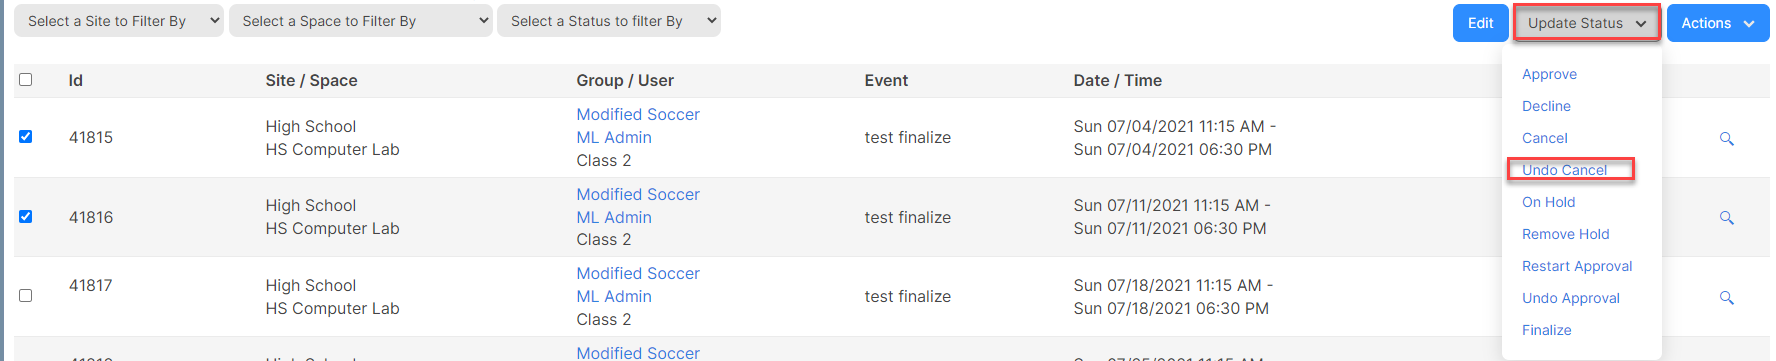This screenshot has width=1776, height=361.
Task: Open details magnifier for reservation 41816
Action: (1726, 217)
